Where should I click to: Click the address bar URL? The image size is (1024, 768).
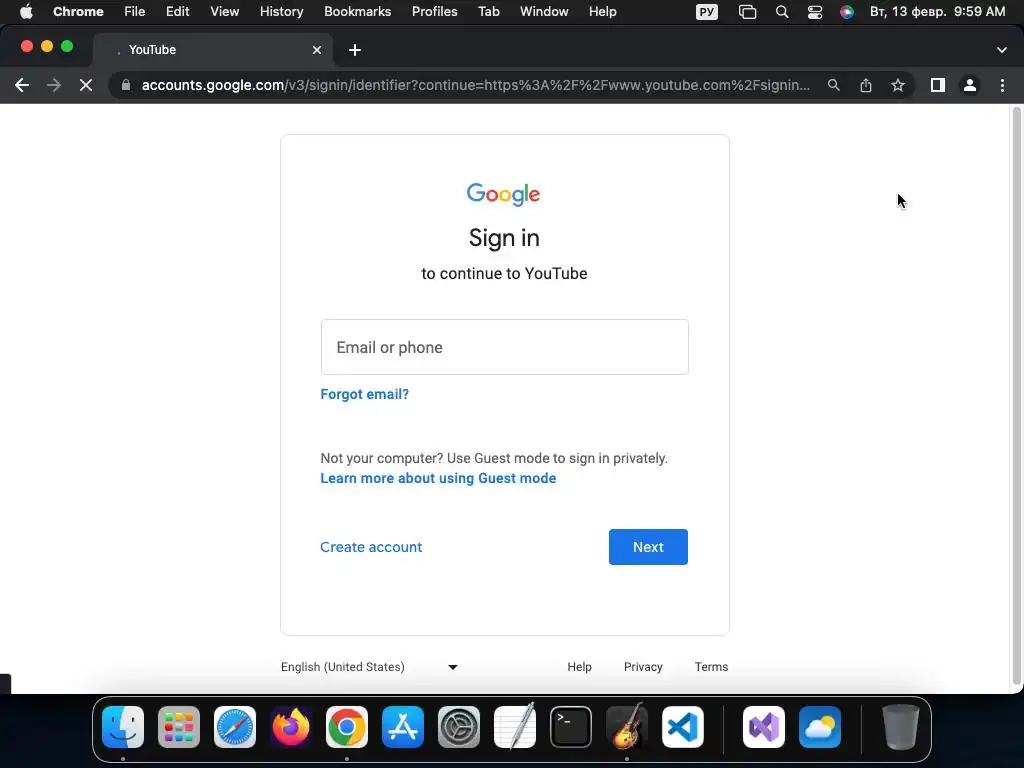click(475, 85)
